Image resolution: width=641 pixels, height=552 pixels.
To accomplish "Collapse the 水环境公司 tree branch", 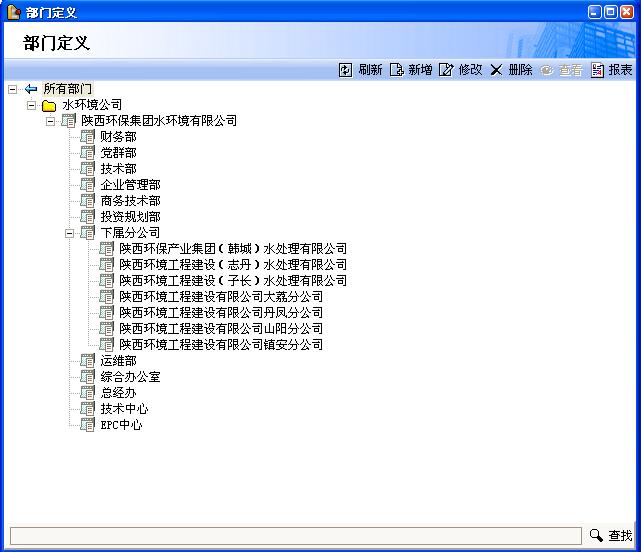I will pyautogui.click(x=31, y=105).
